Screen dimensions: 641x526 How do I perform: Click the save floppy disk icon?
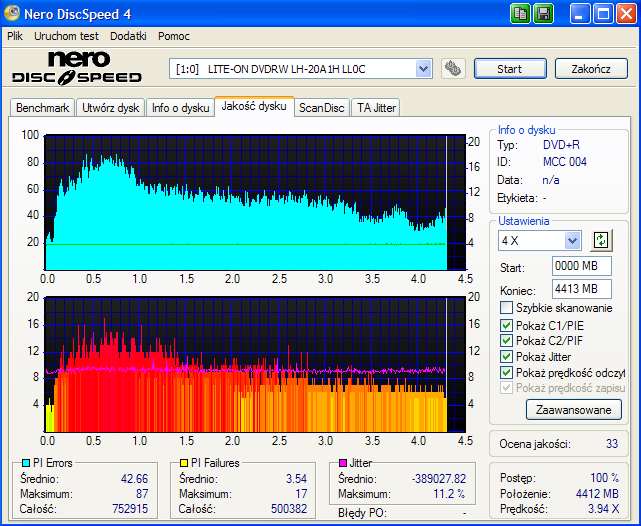pyautogui.click(x=543, y=14)
